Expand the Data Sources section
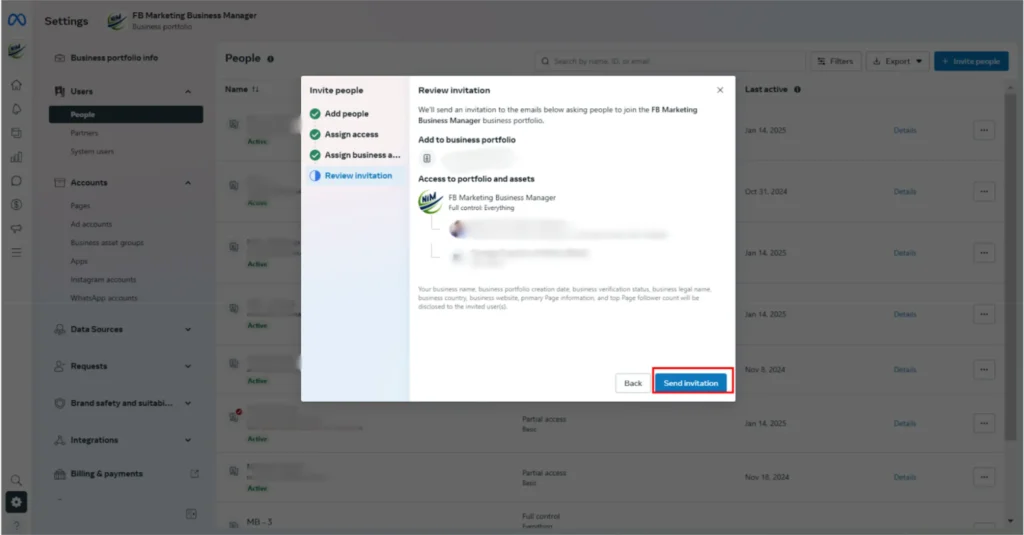This screenshot has width=1024, height=535. click(188, 329)
